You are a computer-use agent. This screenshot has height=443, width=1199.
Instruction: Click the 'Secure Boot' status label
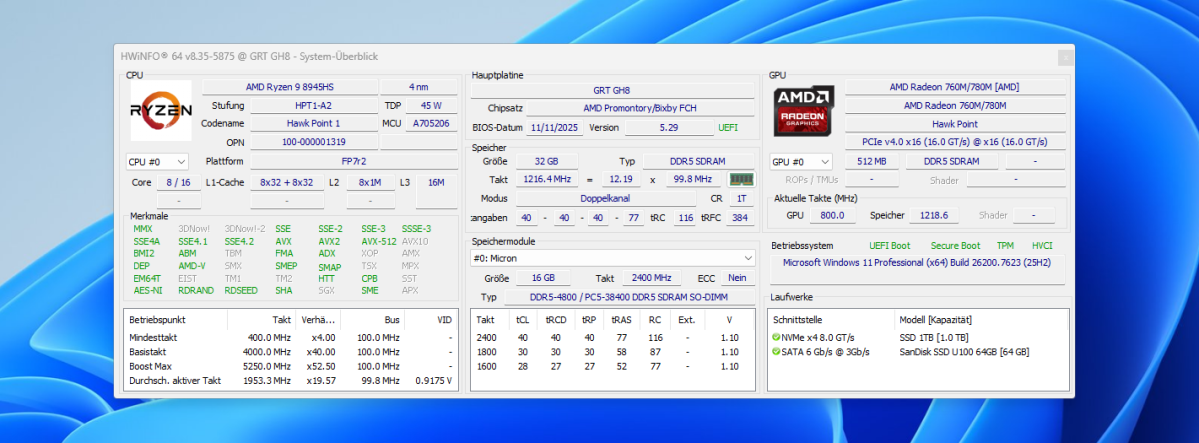pos(955,246)
